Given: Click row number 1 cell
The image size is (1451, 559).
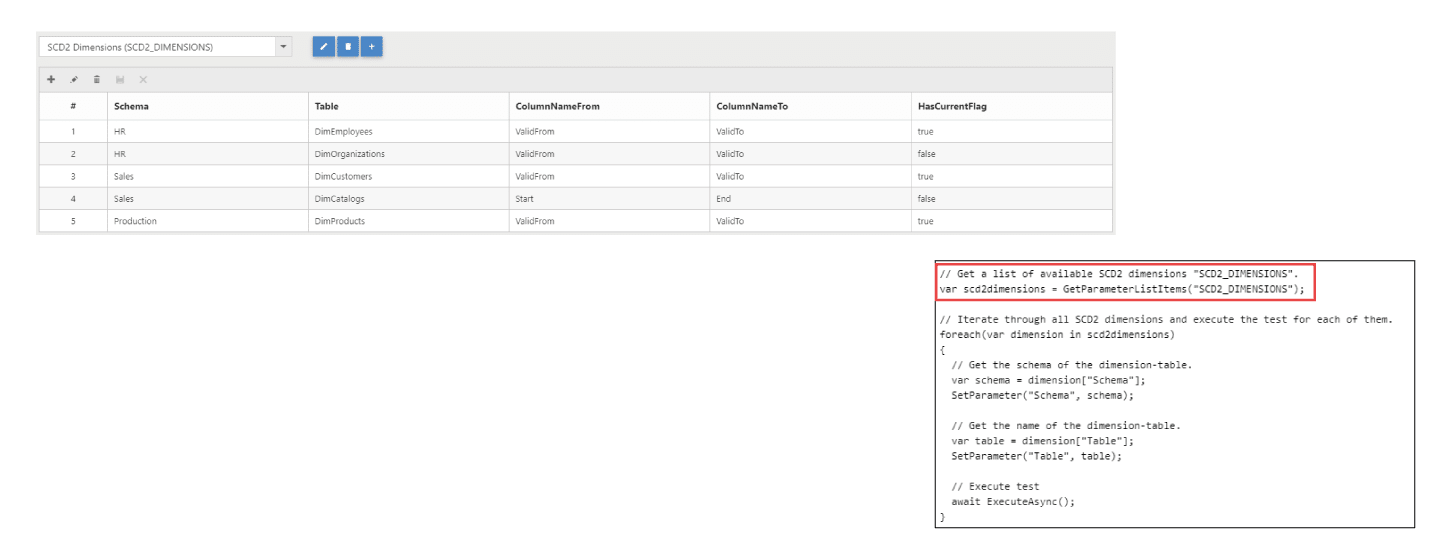Looking at the screenshot, I should point(73,131).
